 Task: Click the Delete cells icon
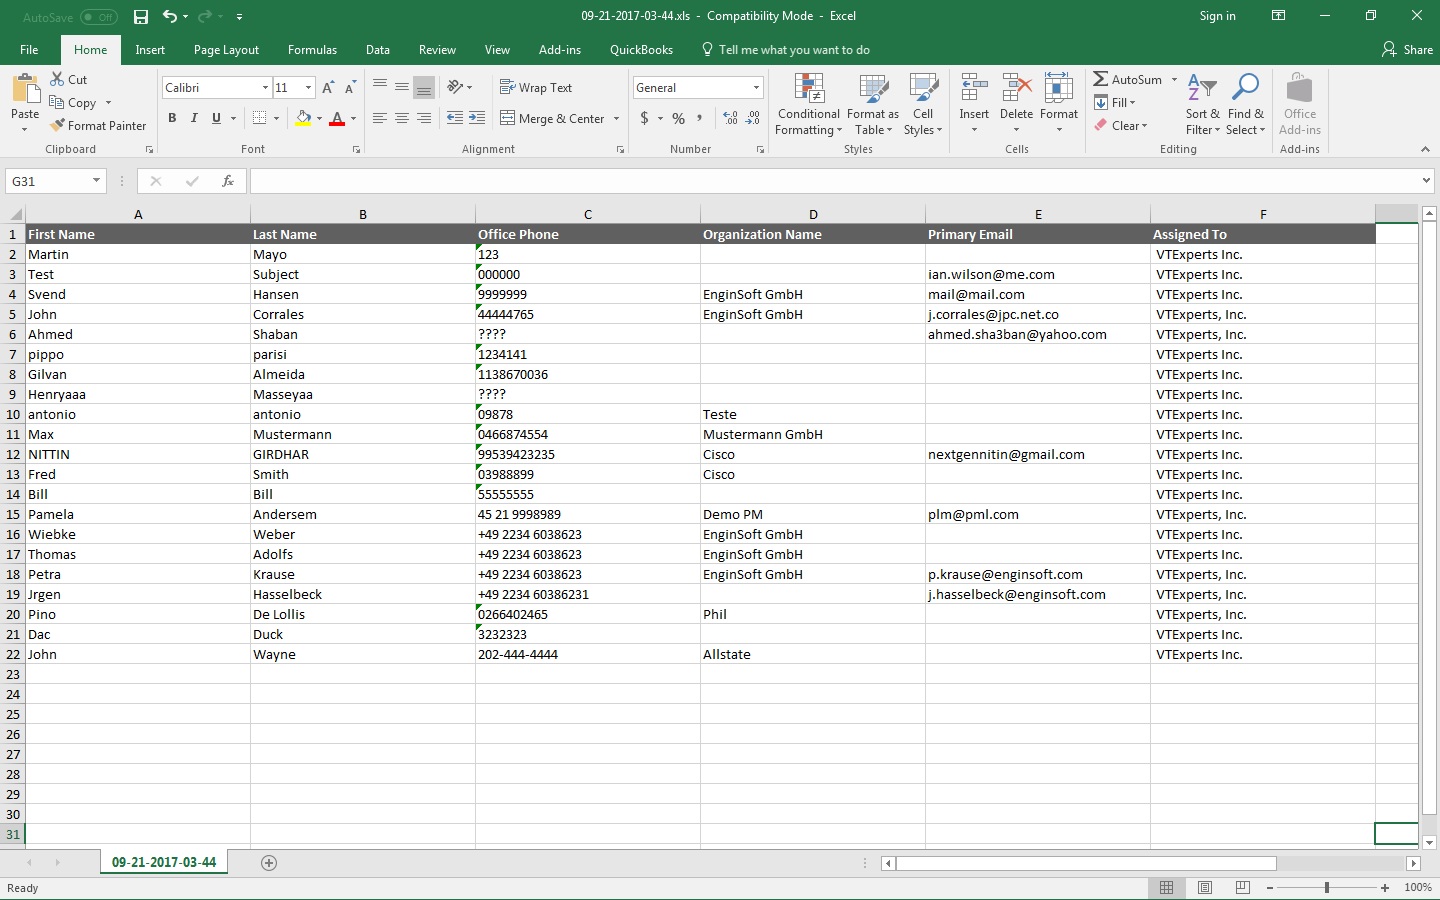(x=1016, y=88)
